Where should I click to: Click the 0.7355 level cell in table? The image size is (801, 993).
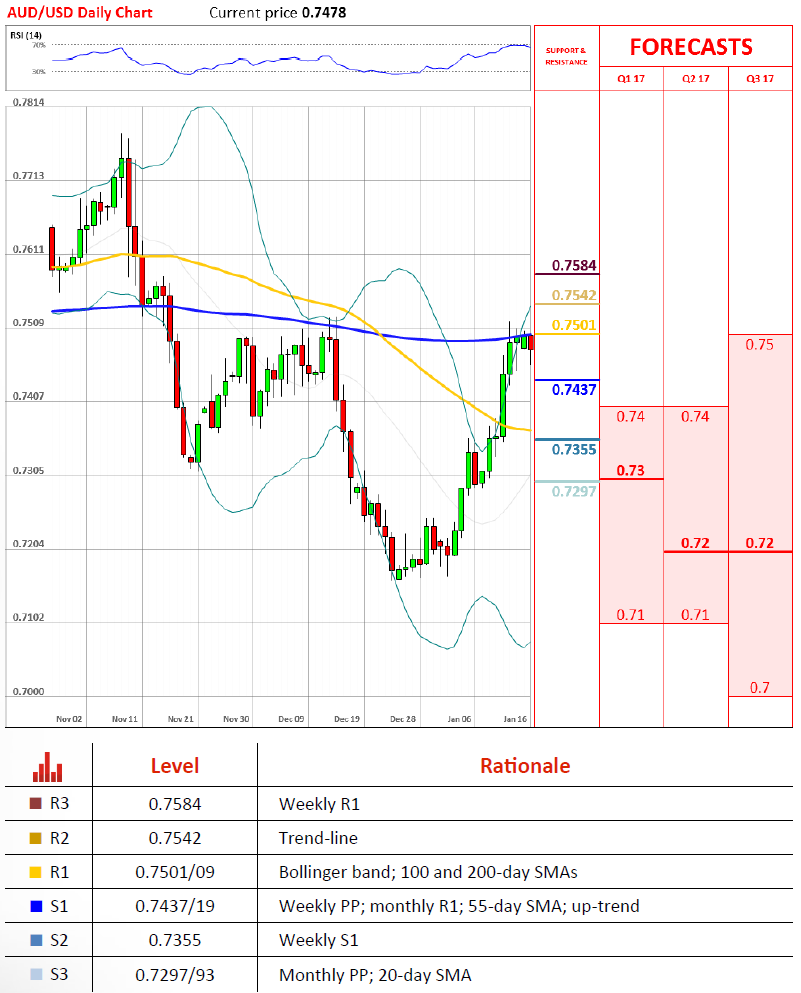(x=175, y=941)
